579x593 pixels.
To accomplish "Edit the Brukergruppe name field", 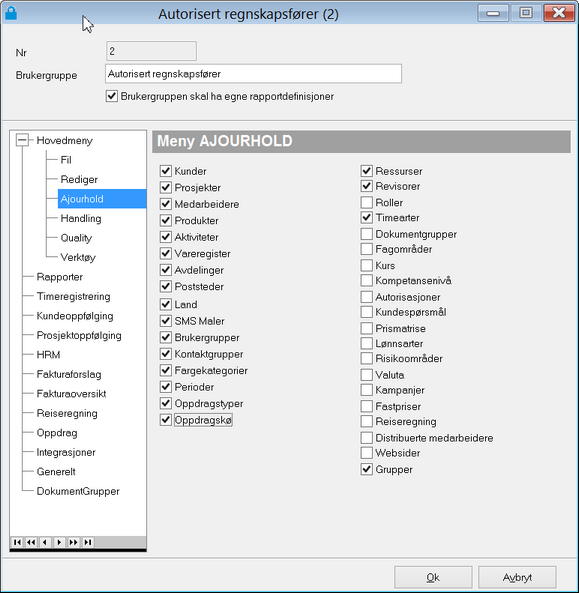I will tap(253, 74).
